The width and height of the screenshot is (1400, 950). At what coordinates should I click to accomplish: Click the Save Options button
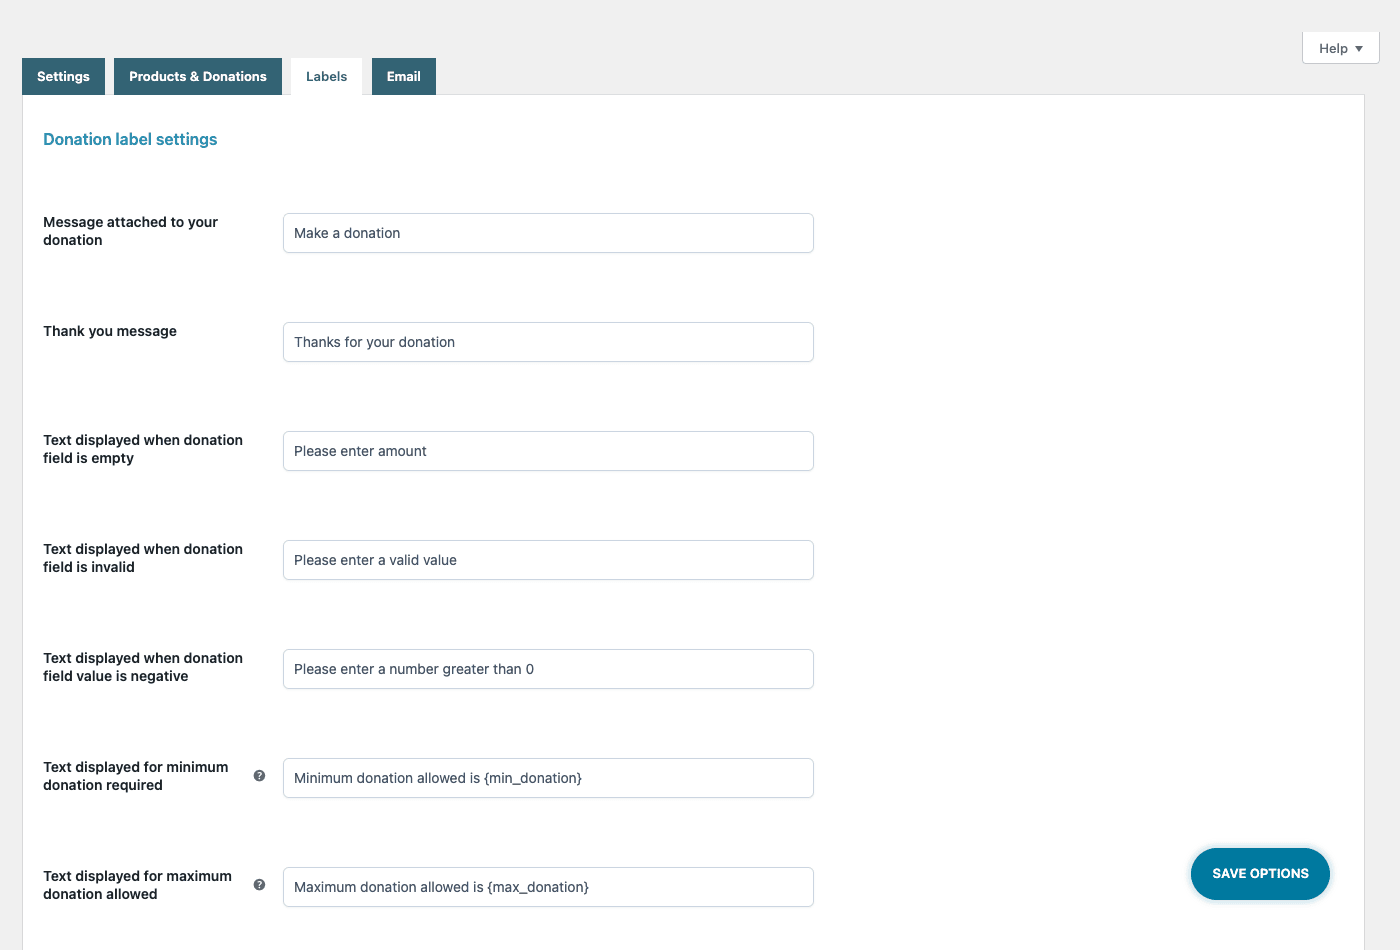(1260, 874)
